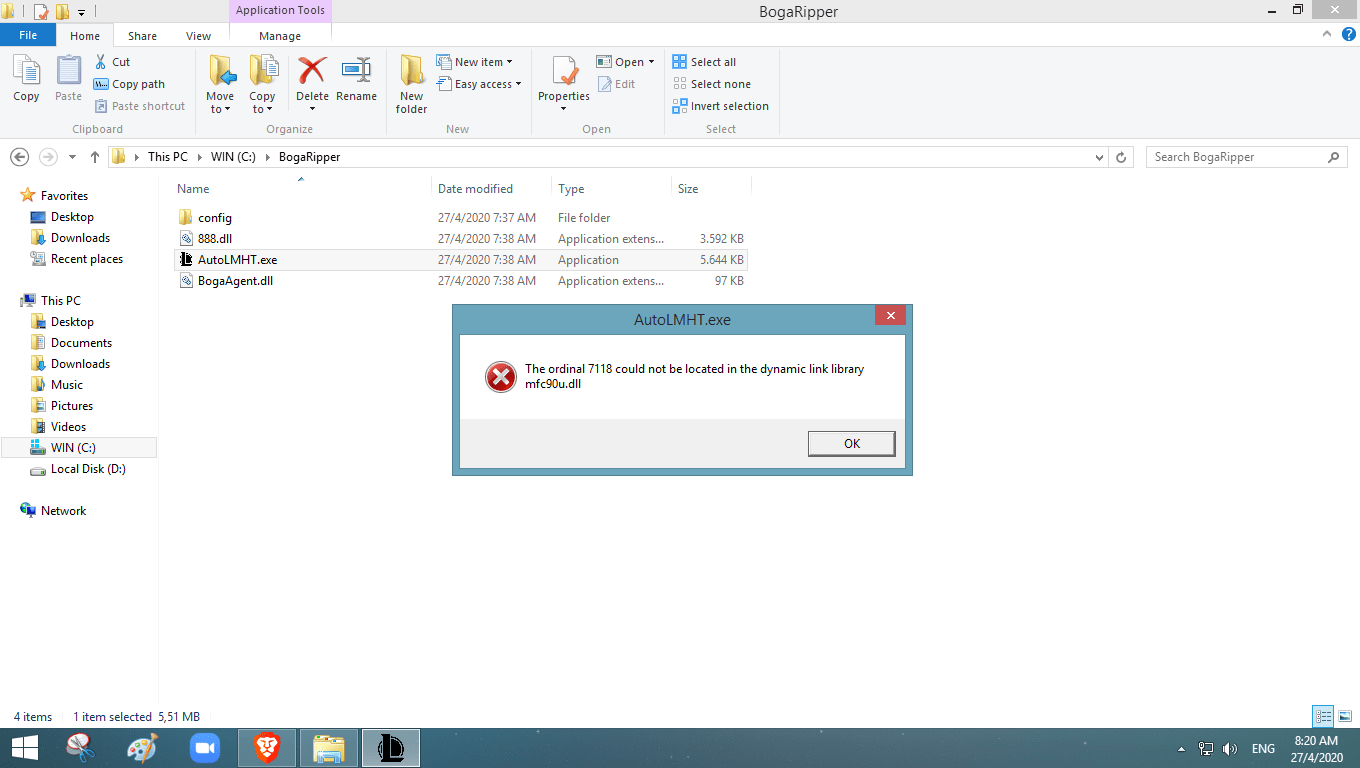Open Properties of selected file
The width and height of the screenshot is (1360, 768).
pos(564,84)
